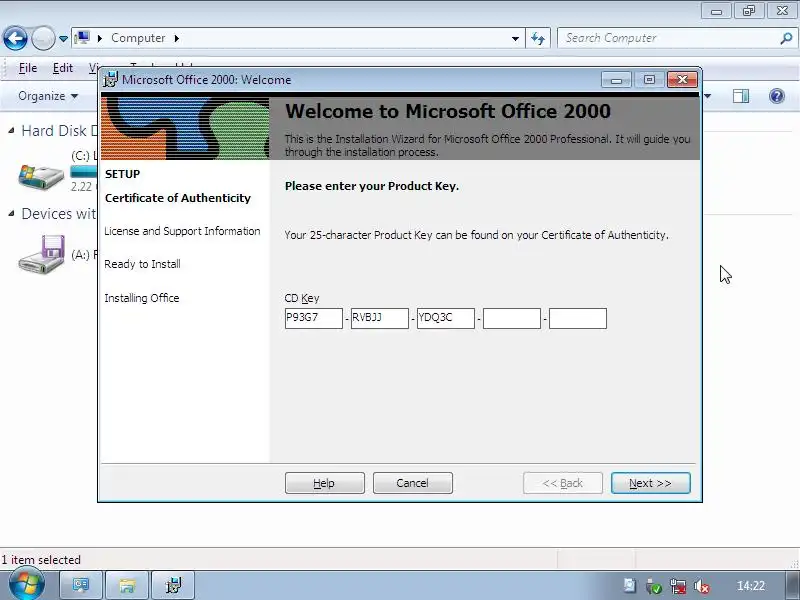The height and width of the screenshot is (600, 800).
Task: Click the Refresh button beside address bar
Action: coord(538,38)
